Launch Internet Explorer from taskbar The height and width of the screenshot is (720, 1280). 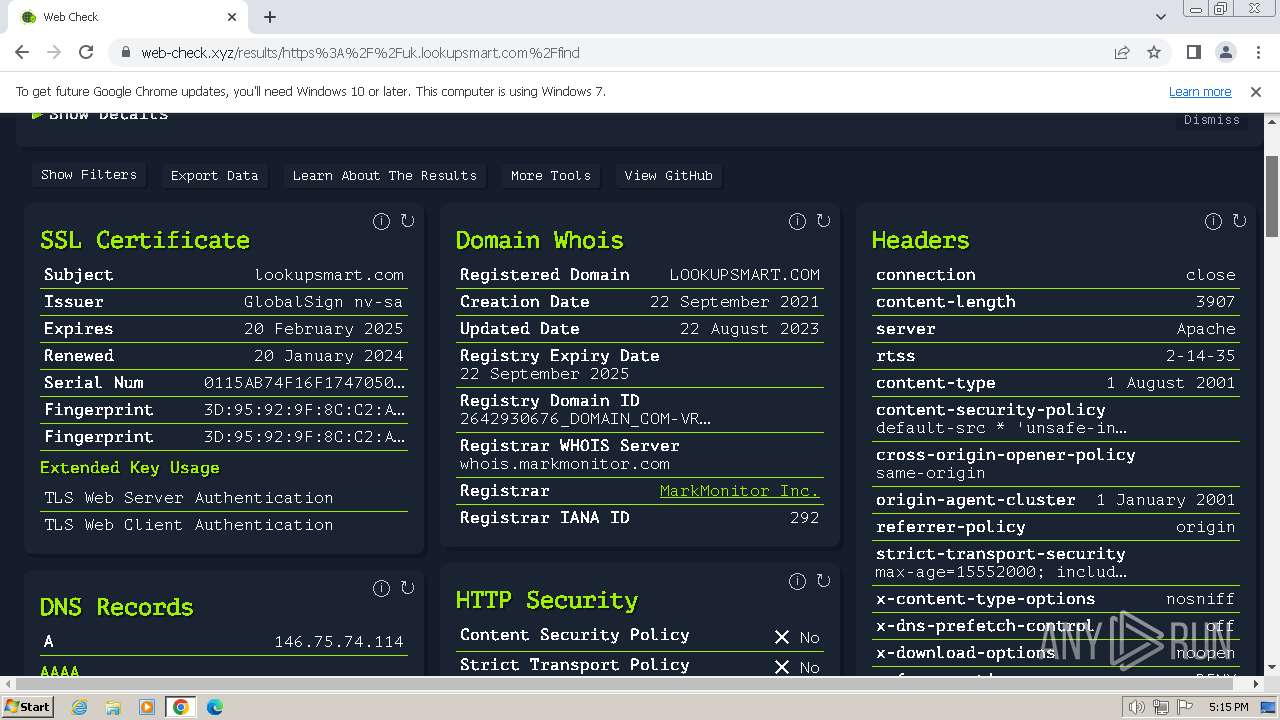click(79, 707)
